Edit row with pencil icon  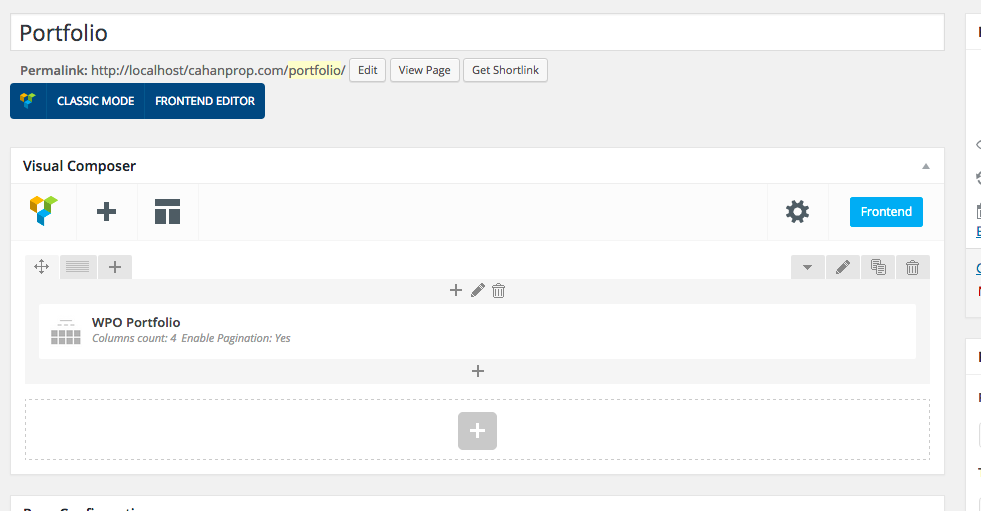coord(843,267)
